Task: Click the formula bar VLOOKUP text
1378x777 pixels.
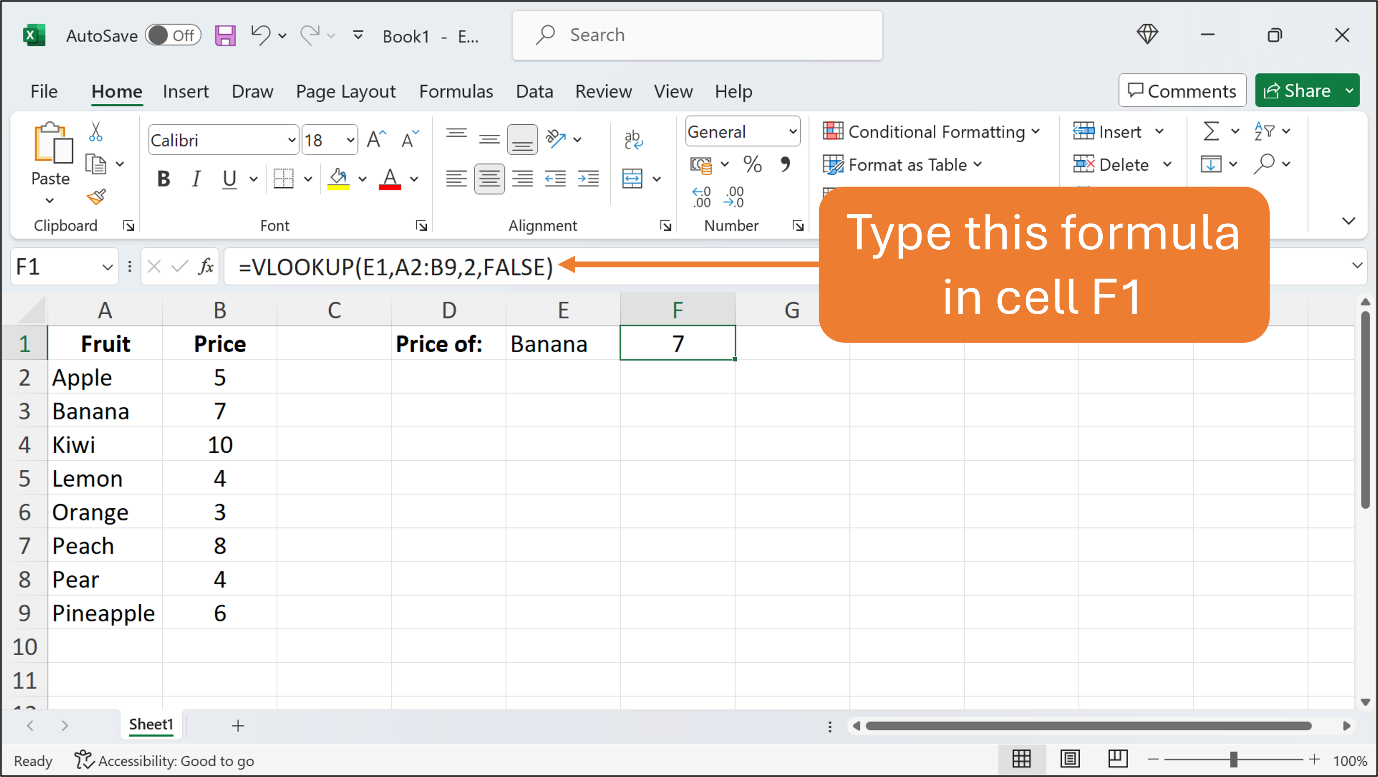Action: [396, 266]
